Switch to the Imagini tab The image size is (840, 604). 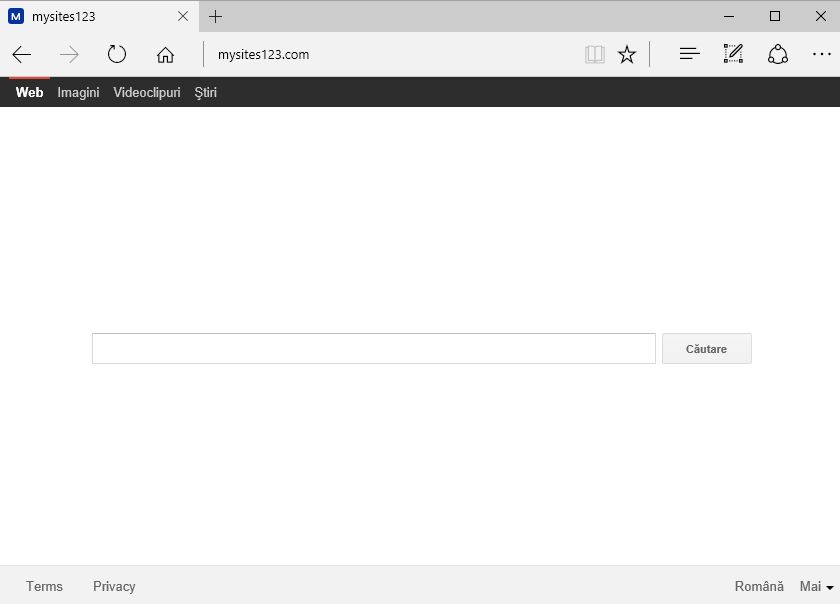point(78,92)
